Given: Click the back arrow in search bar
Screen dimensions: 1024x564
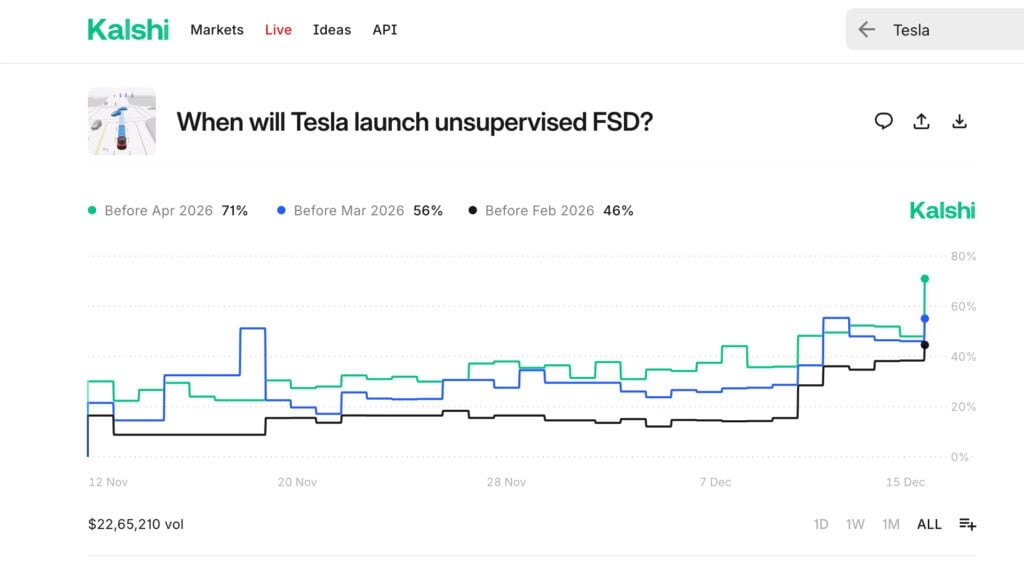Looking at the screenshot, I should pos(867,30).
